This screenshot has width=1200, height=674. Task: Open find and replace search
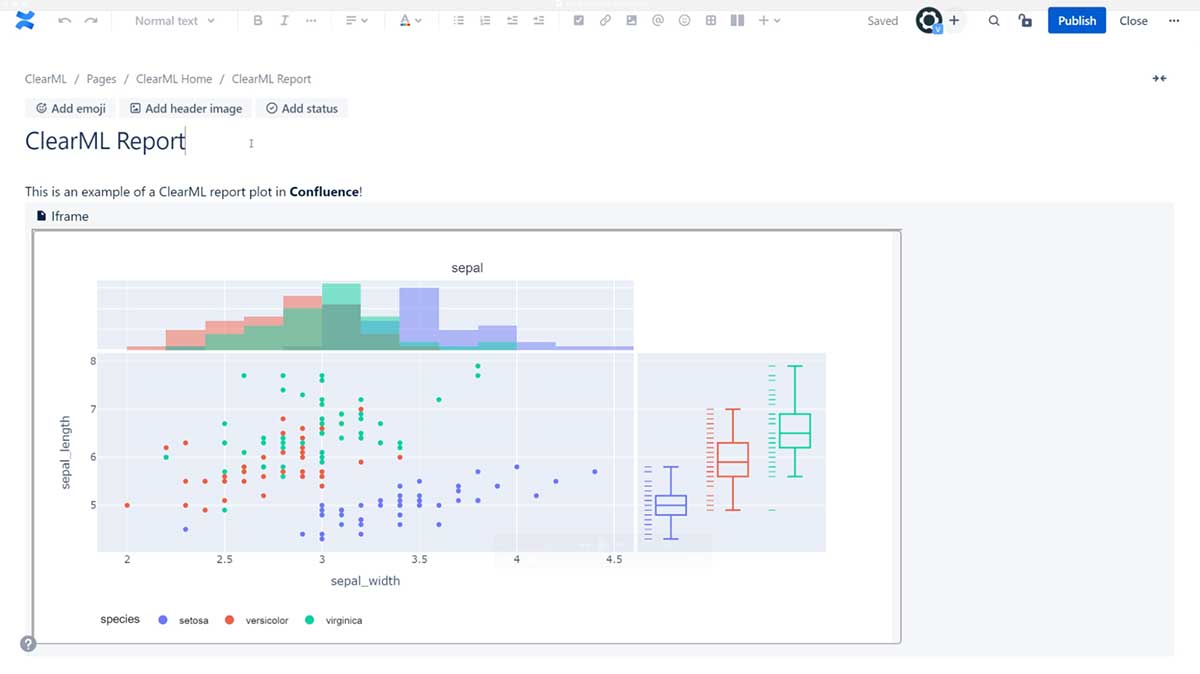click(994, 20)
